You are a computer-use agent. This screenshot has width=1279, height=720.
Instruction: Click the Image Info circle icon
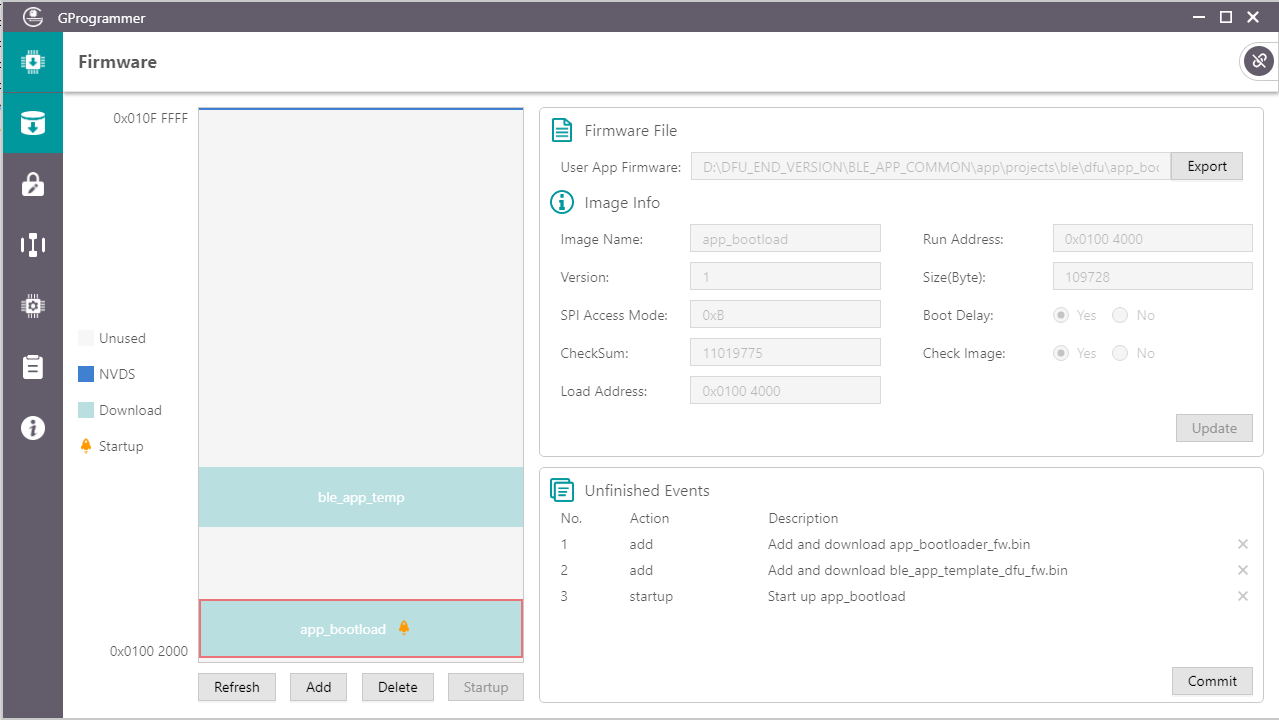[562, 203]
